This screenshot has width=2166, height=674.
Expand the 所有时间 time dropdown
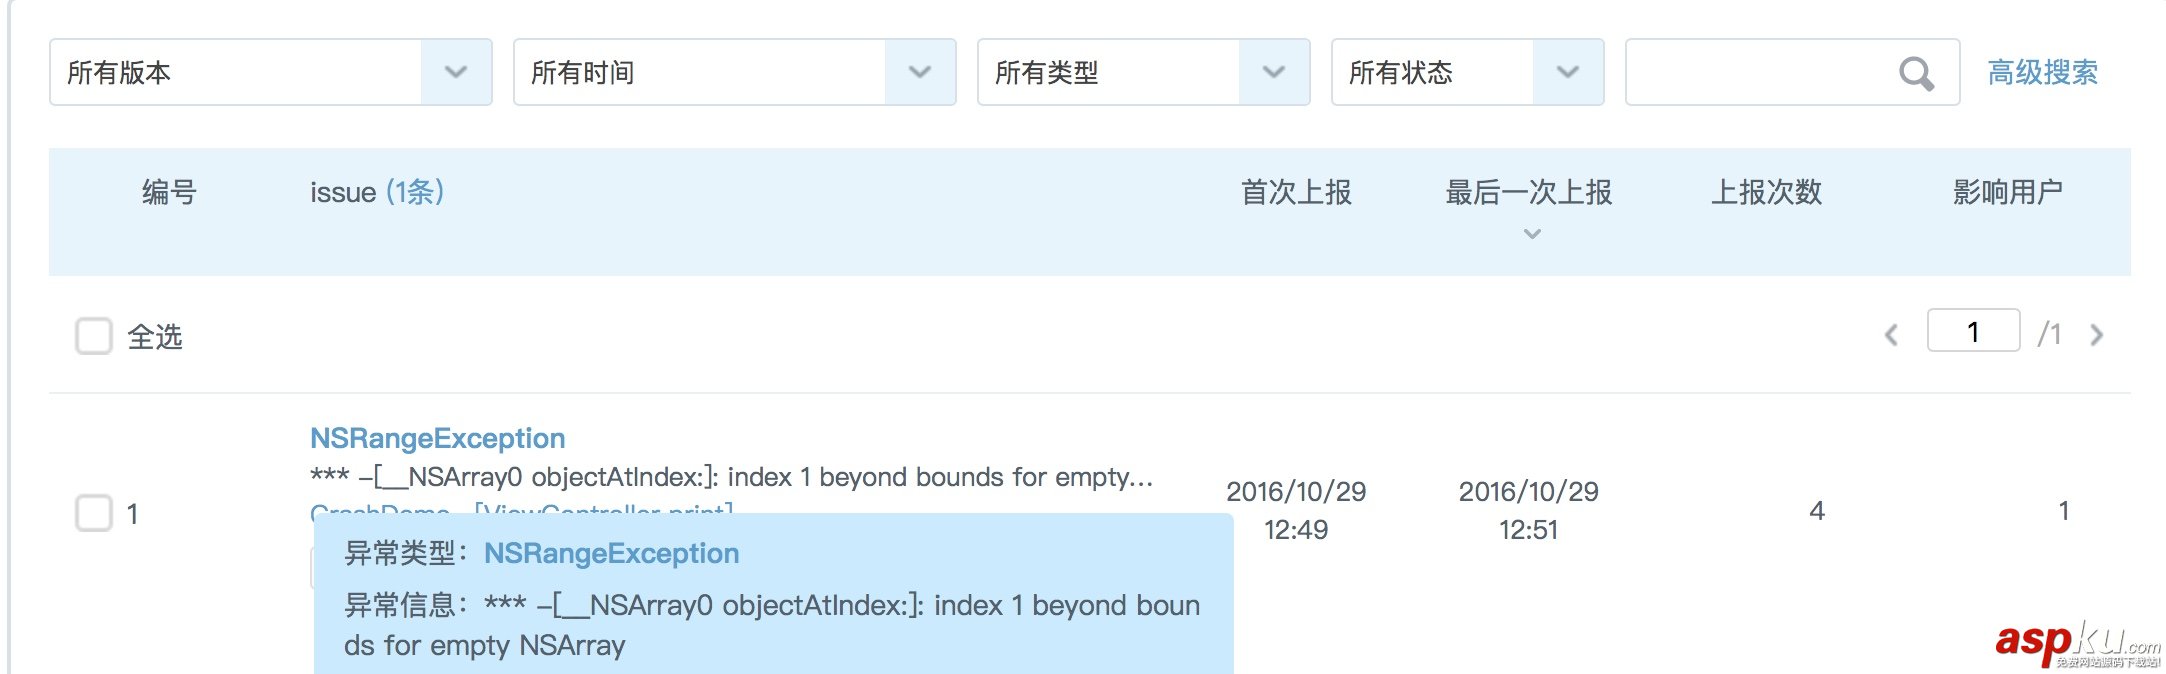(919, 72)
